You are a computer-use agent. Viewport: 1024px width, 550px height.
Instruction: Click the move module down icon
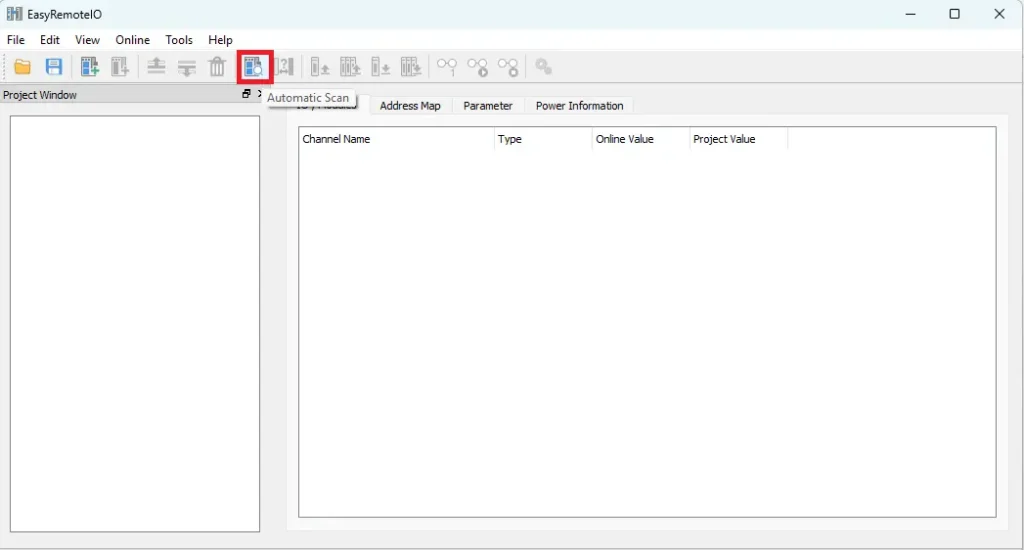tap(187, 67)
